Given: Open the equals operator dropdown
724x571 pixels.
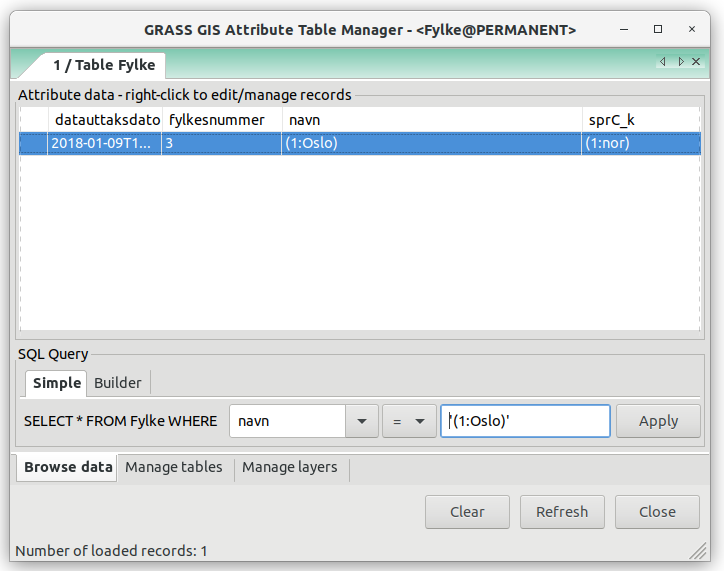Looking at the screenshot, I should pos(409,421).
